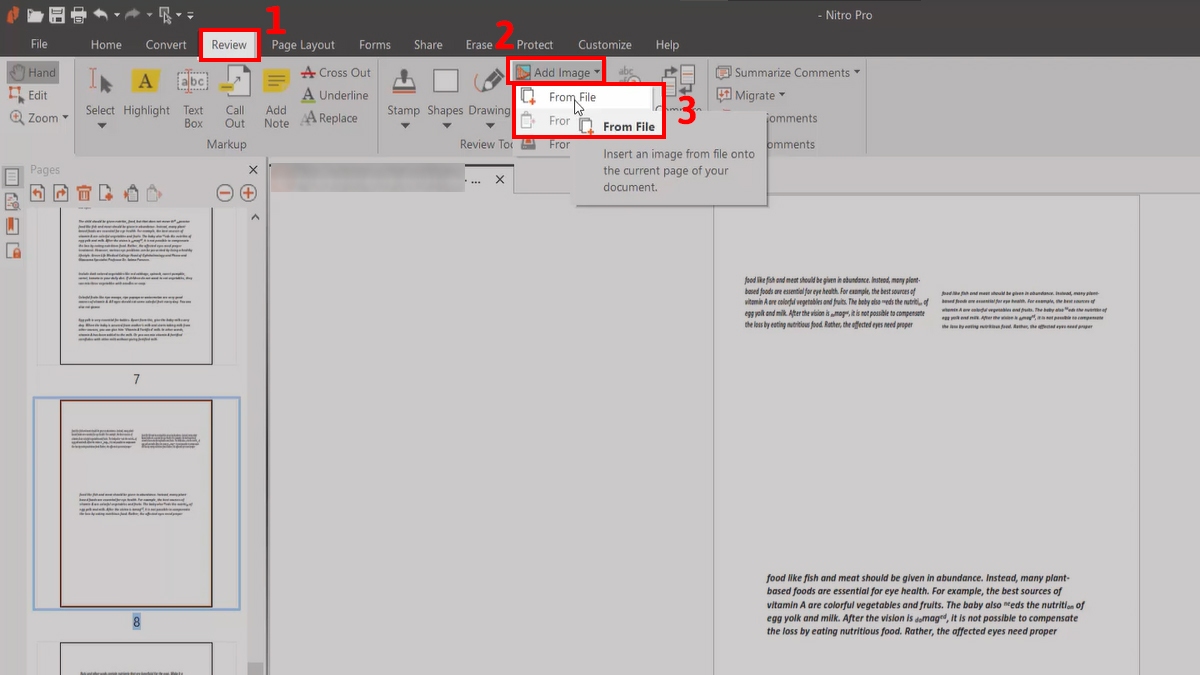Viewport: 1200px width, 675px height.
Task: Open the Add Image dropdown
Action: click(558, 72)
